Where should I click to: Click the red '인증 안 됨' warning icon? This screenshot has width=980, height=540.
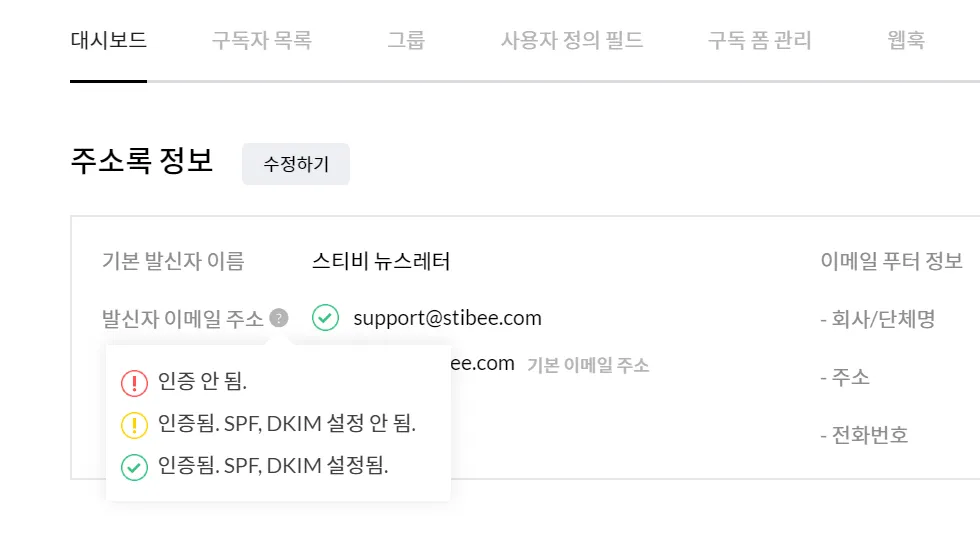click(134, 382)
